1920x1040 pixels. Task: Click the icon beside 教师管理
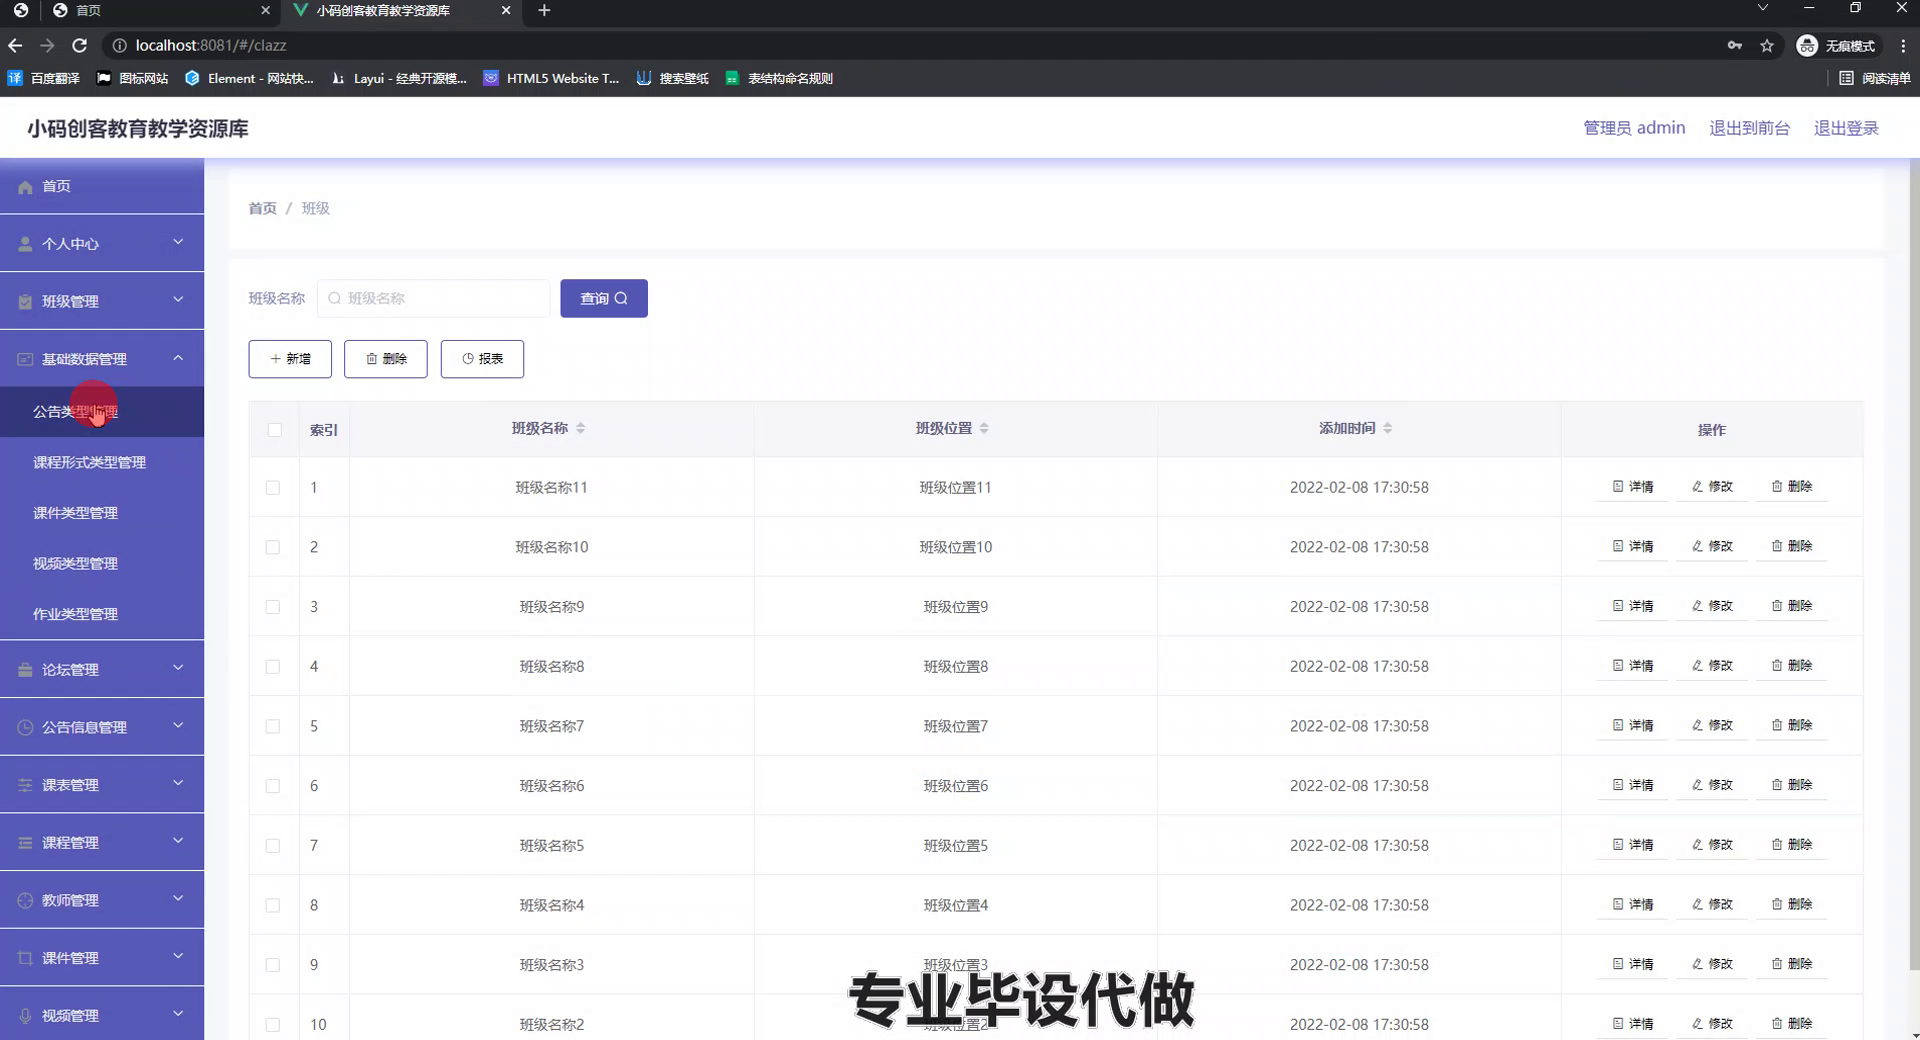point(25,901)
